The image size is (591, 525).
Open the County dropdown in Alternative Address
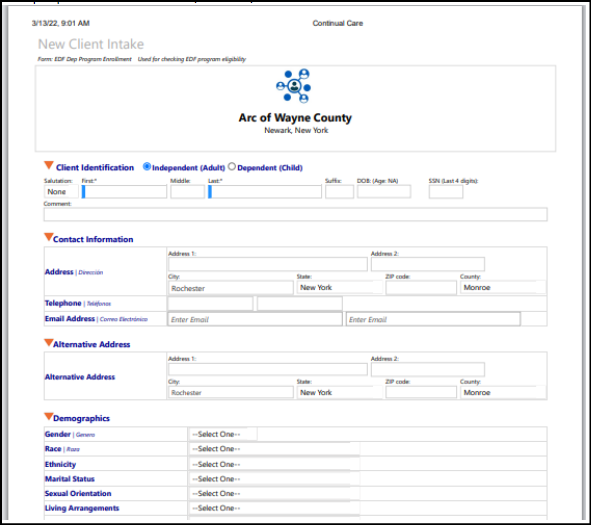point(503,392)
